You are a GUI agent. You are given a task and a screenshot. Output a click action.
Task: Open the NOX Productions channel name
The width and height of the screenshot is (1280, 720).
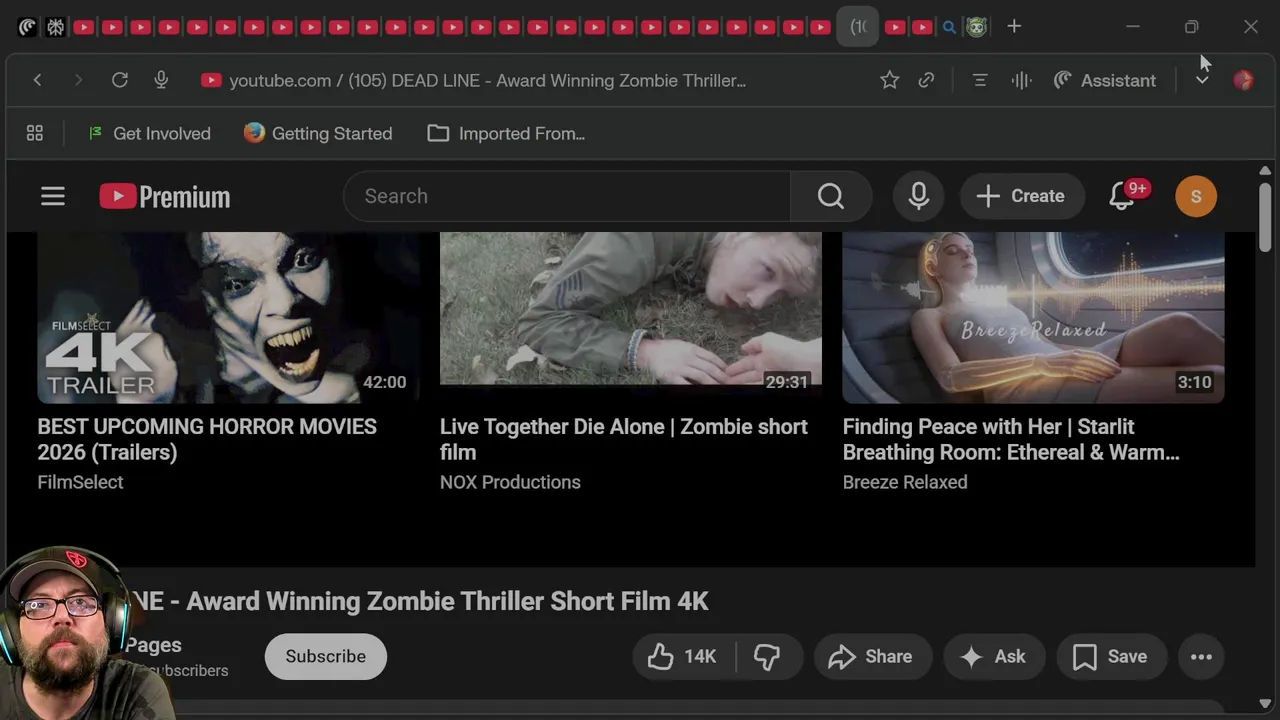click(x=510, y=482)
